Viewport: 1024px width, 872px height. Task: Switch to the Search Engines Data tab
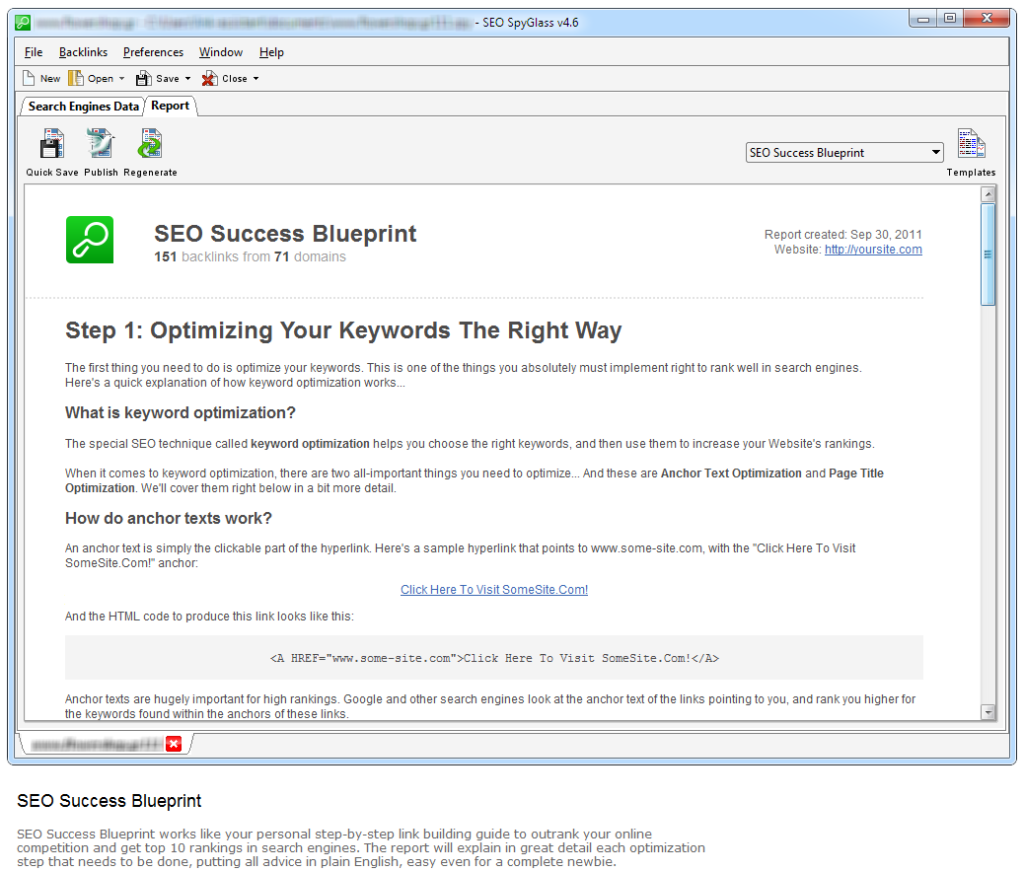click(x=83, y=106)
